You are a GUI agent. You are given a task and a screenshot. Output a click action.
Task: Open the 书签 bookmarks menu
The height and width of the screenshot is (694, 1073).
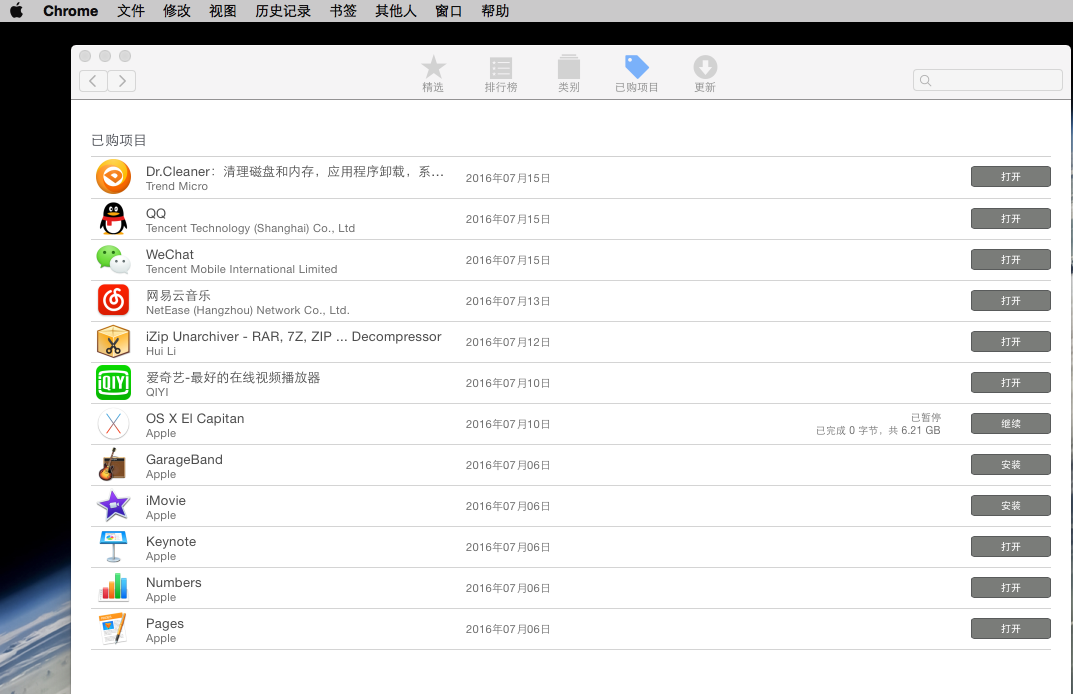(x=343, y=11)
